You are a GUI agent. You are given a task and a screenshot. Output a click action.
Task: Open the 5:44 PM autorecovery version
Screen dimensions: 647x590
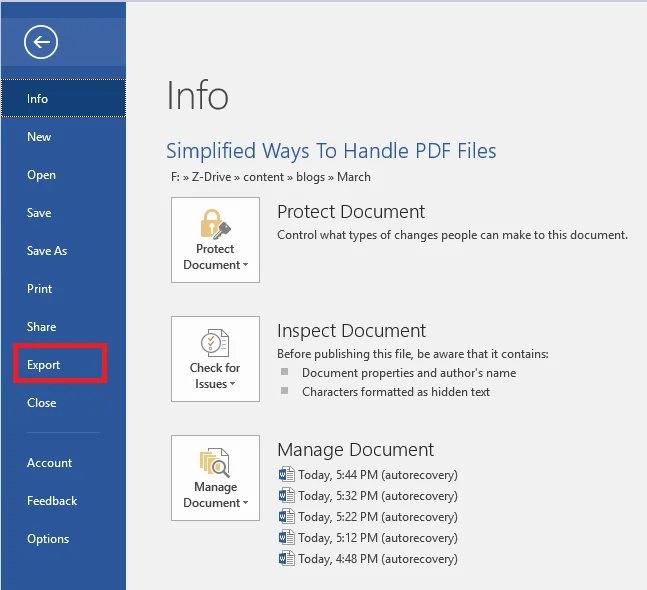pos(379,475)
